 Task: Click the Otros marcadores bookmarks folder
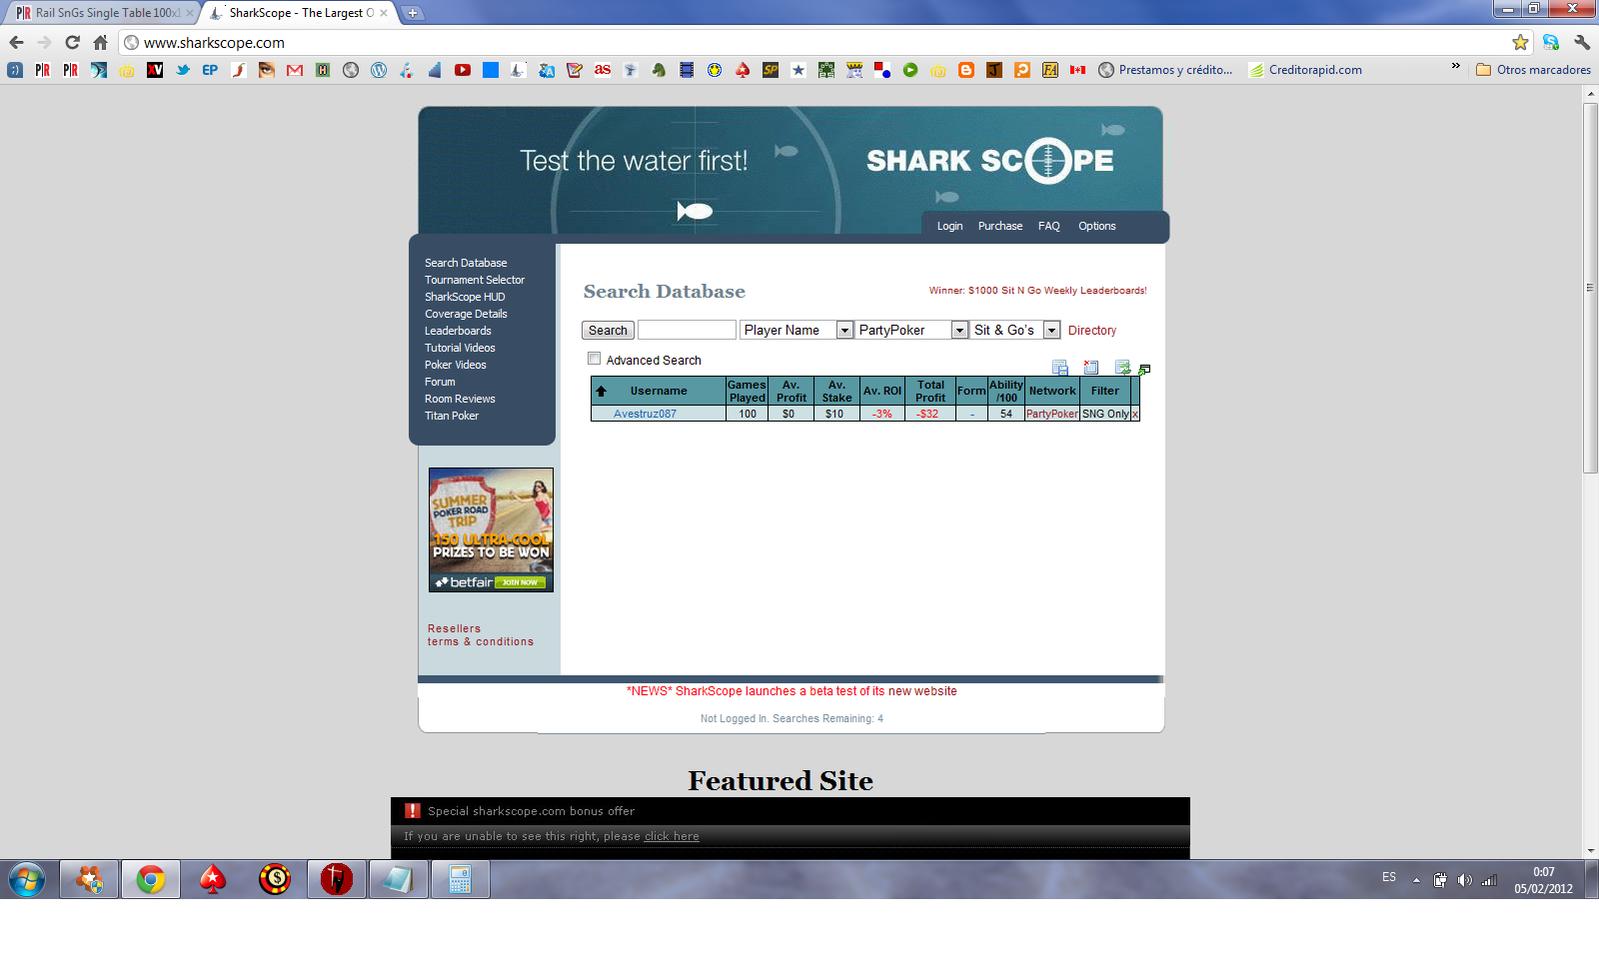coord(1533,70)
